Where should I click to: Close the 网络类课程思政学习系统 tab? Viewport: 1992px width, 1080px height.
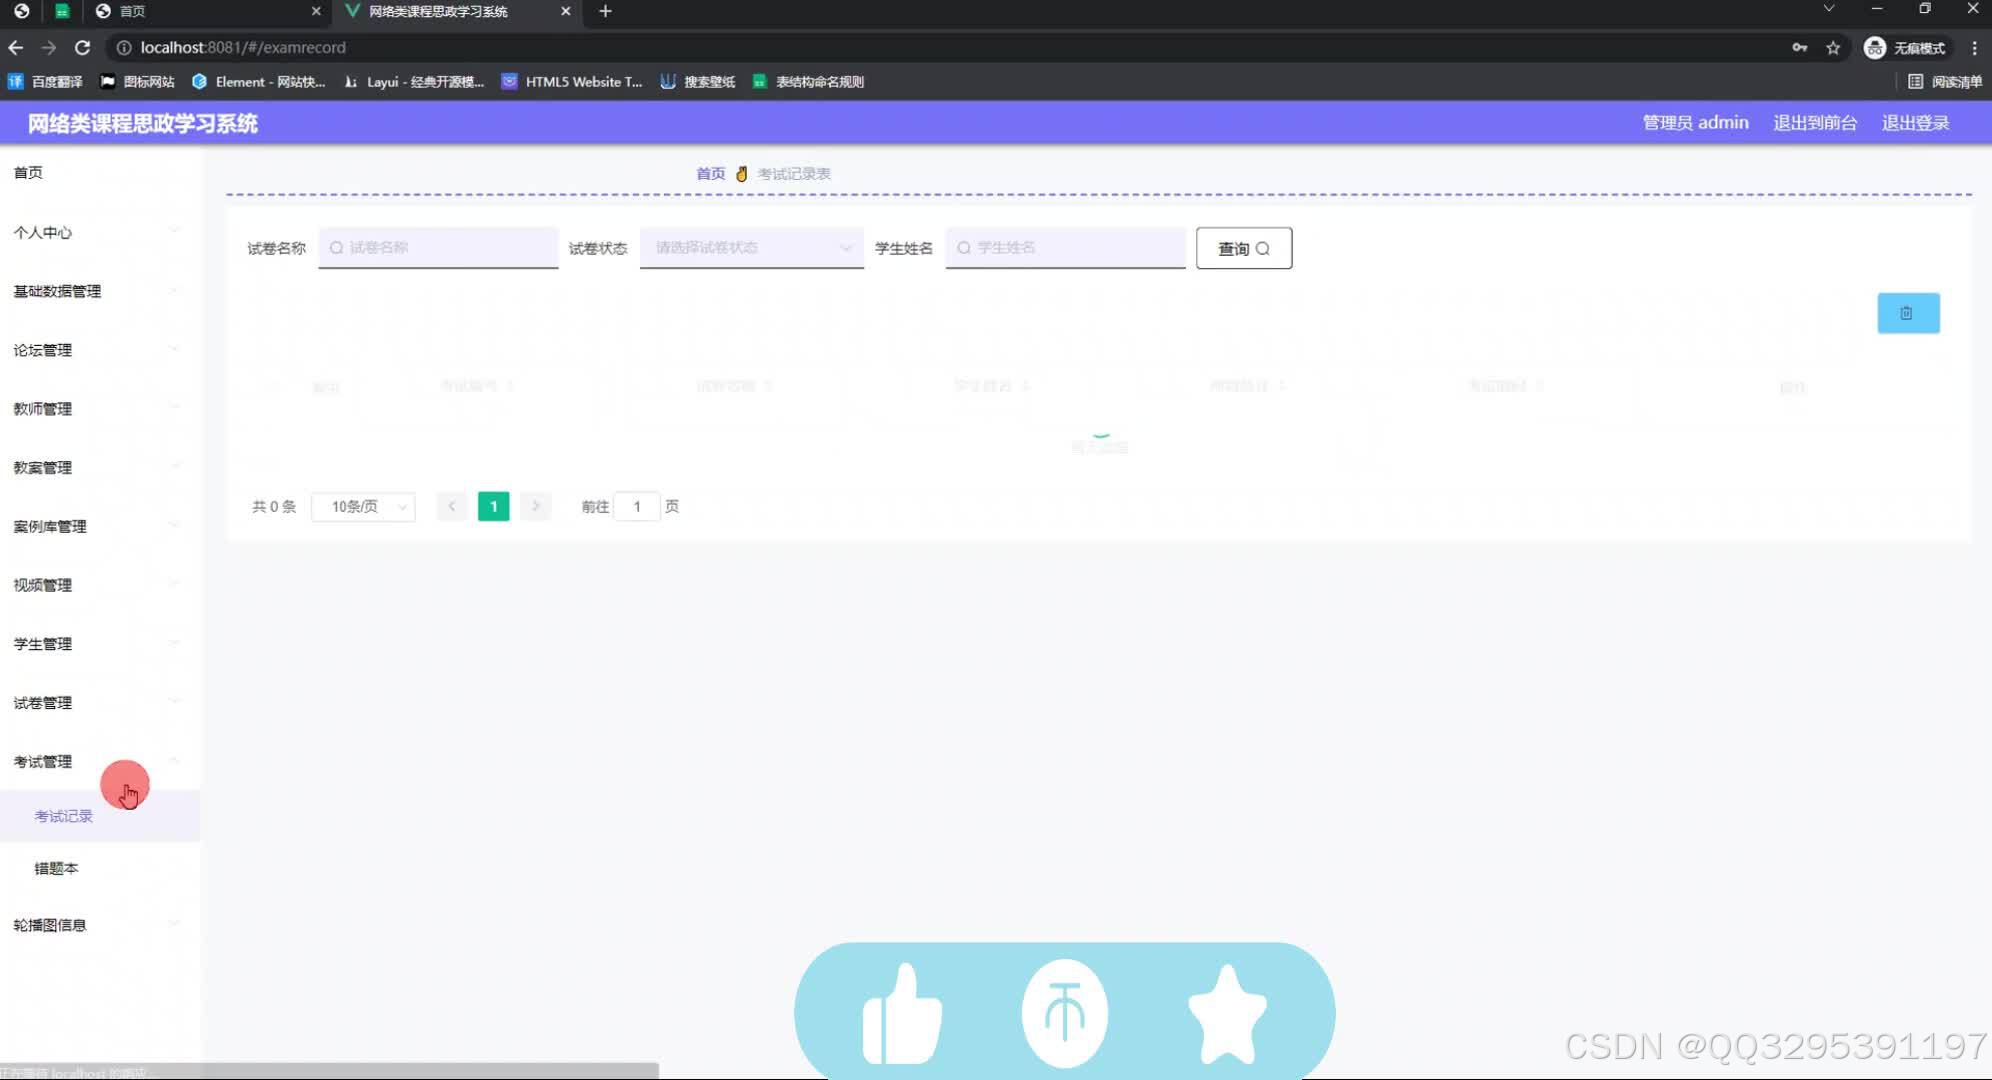pyautogui.click(x=566, y=11)
